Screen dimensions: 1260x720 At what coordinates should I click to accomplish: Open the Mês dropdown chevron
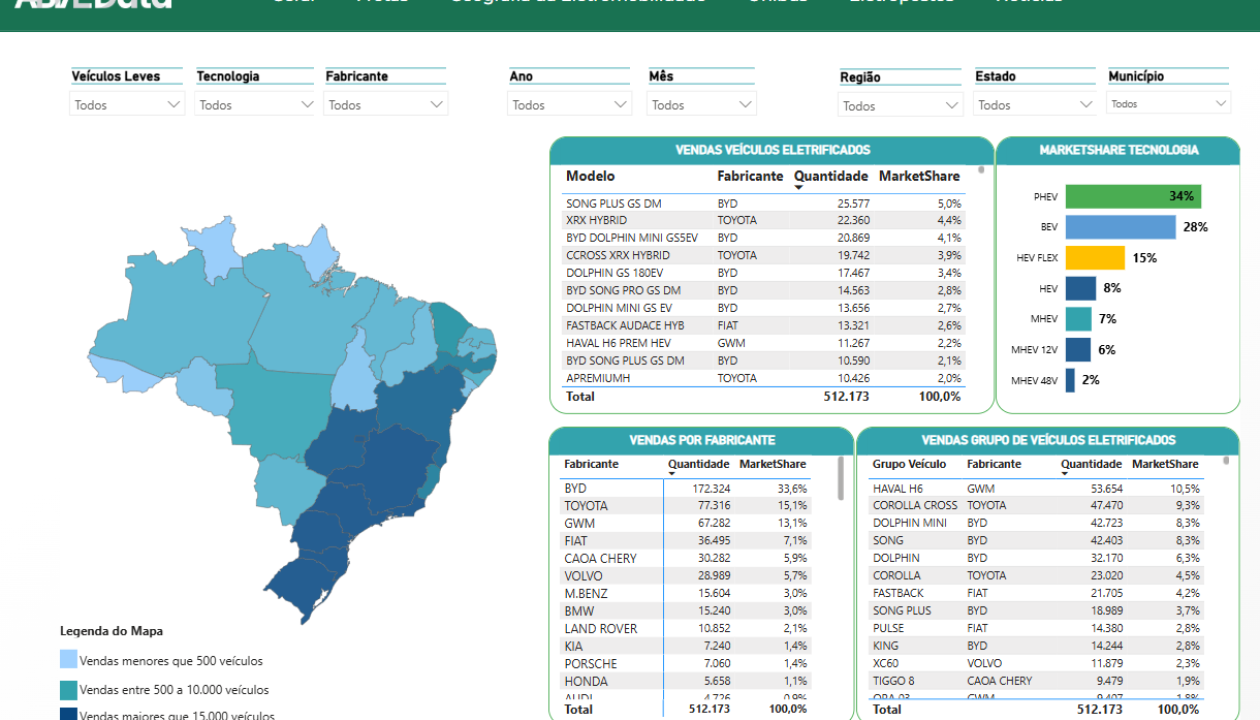pyautogui.click(x=745, y=104)
